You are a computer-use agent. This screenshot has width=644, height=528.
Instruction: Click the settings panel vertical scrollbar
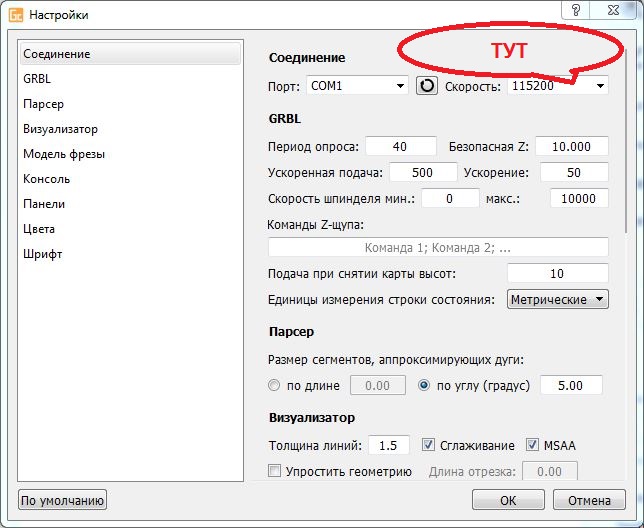pyautogui.click(x=626, y=140)
